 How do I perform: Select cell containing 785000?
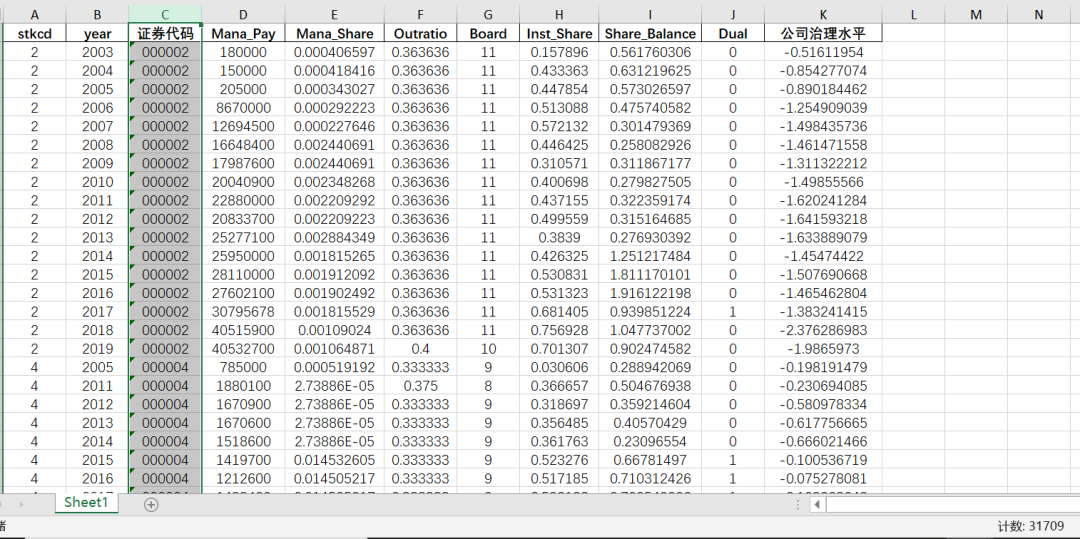(x=243, y=367)
